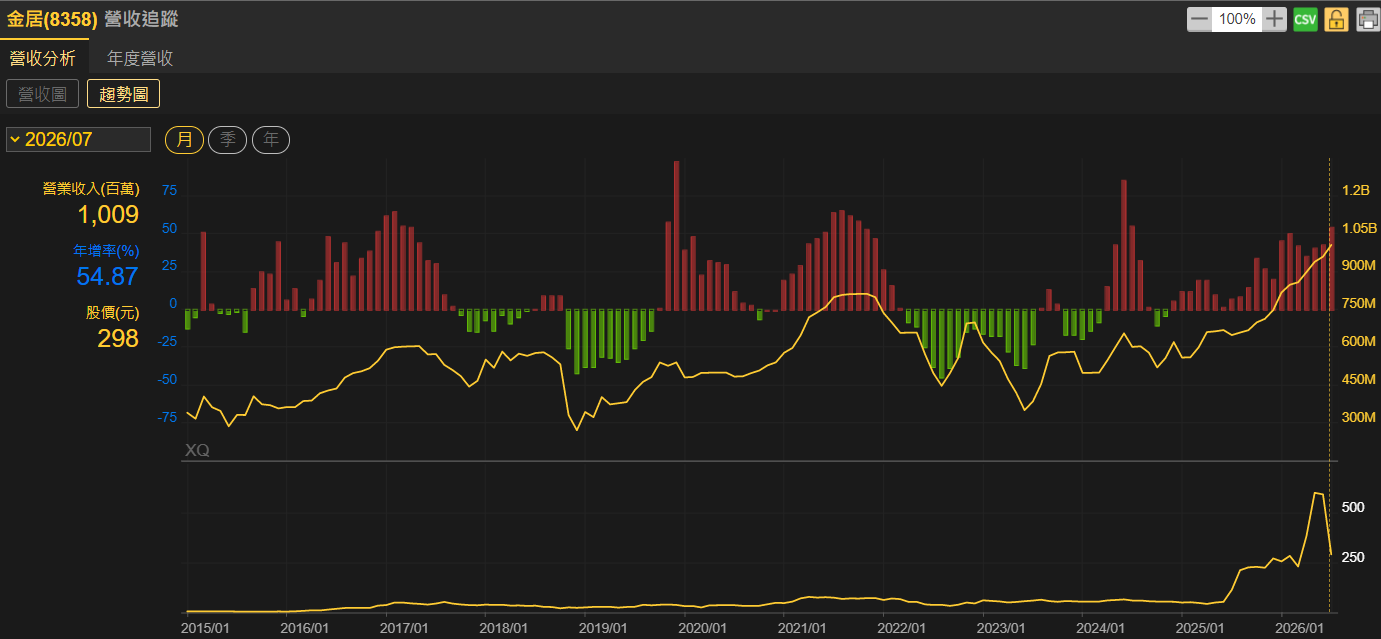Viewport: 1381px width, 639px height.
Task: Click the 2022/01 axis label
Action: 902,628
